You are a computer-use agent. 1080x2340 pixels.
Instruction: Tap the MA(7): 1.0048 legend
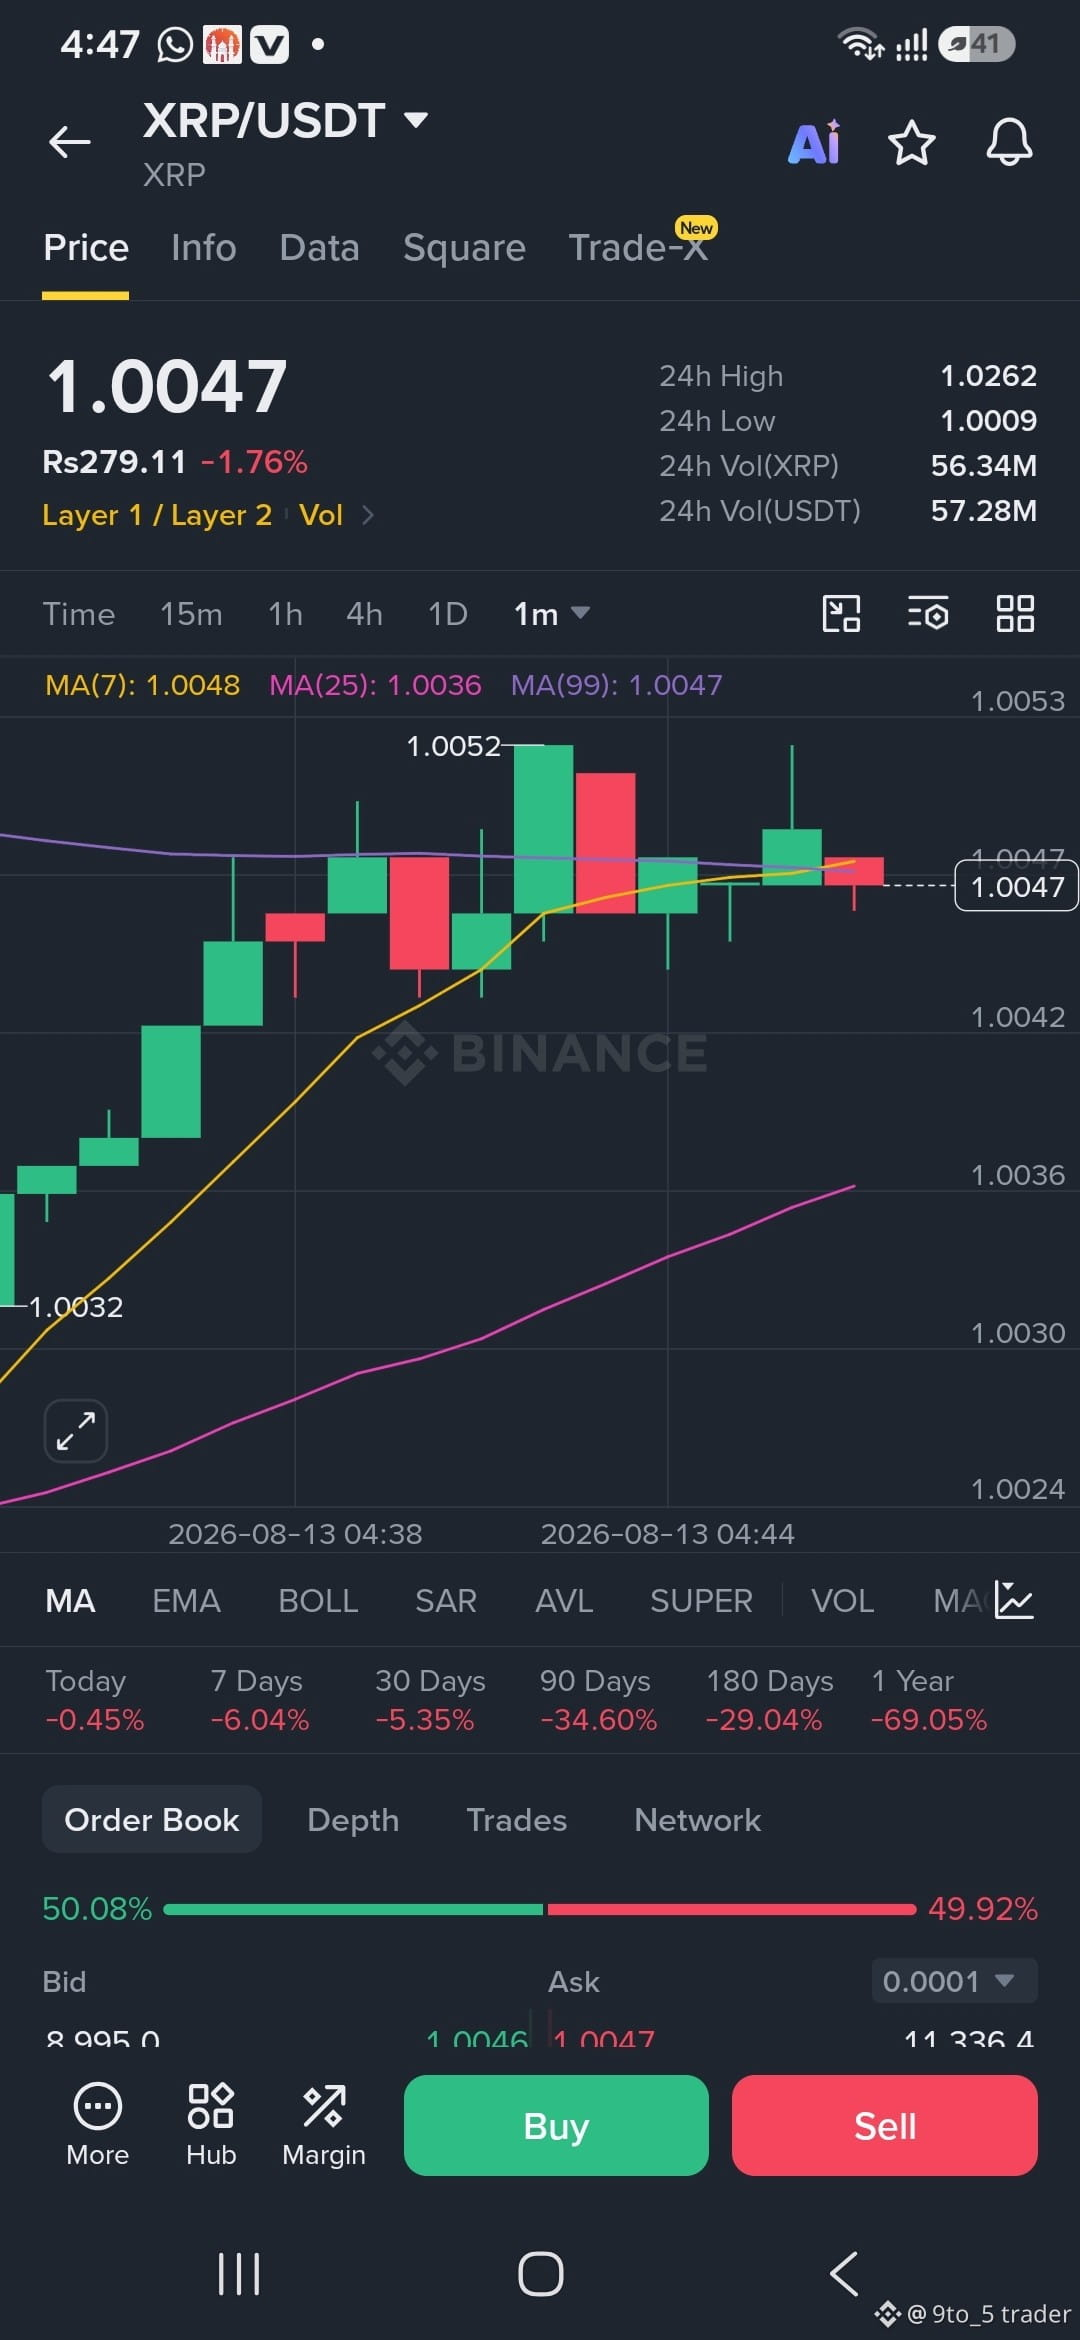pos(142,685)
